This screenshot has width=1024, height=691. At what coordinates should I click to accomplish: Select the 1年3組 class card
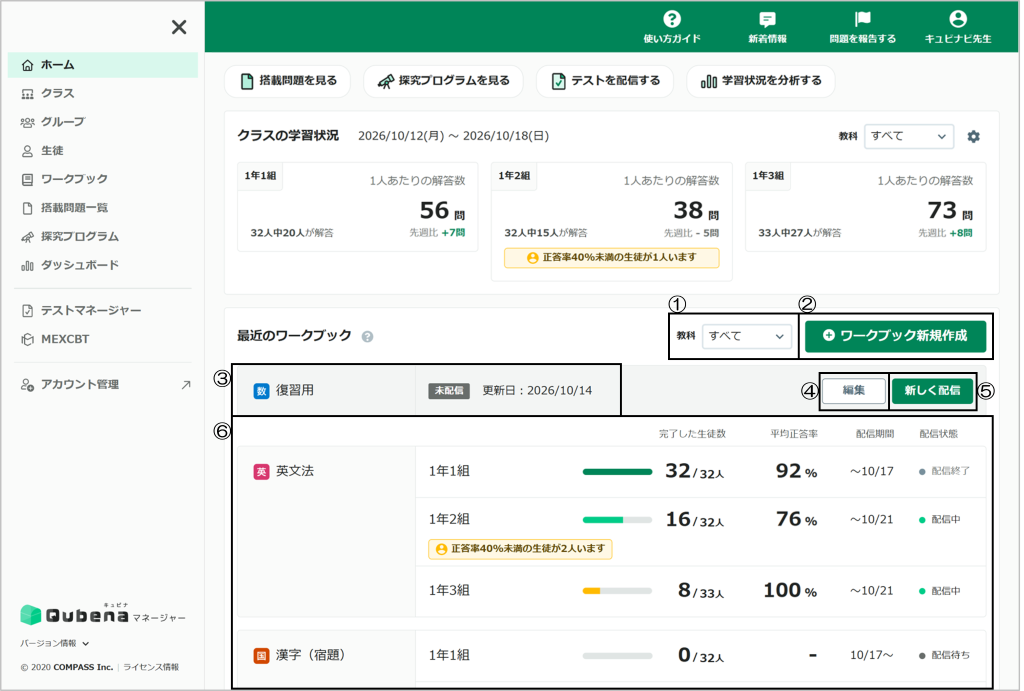(865, 207)
